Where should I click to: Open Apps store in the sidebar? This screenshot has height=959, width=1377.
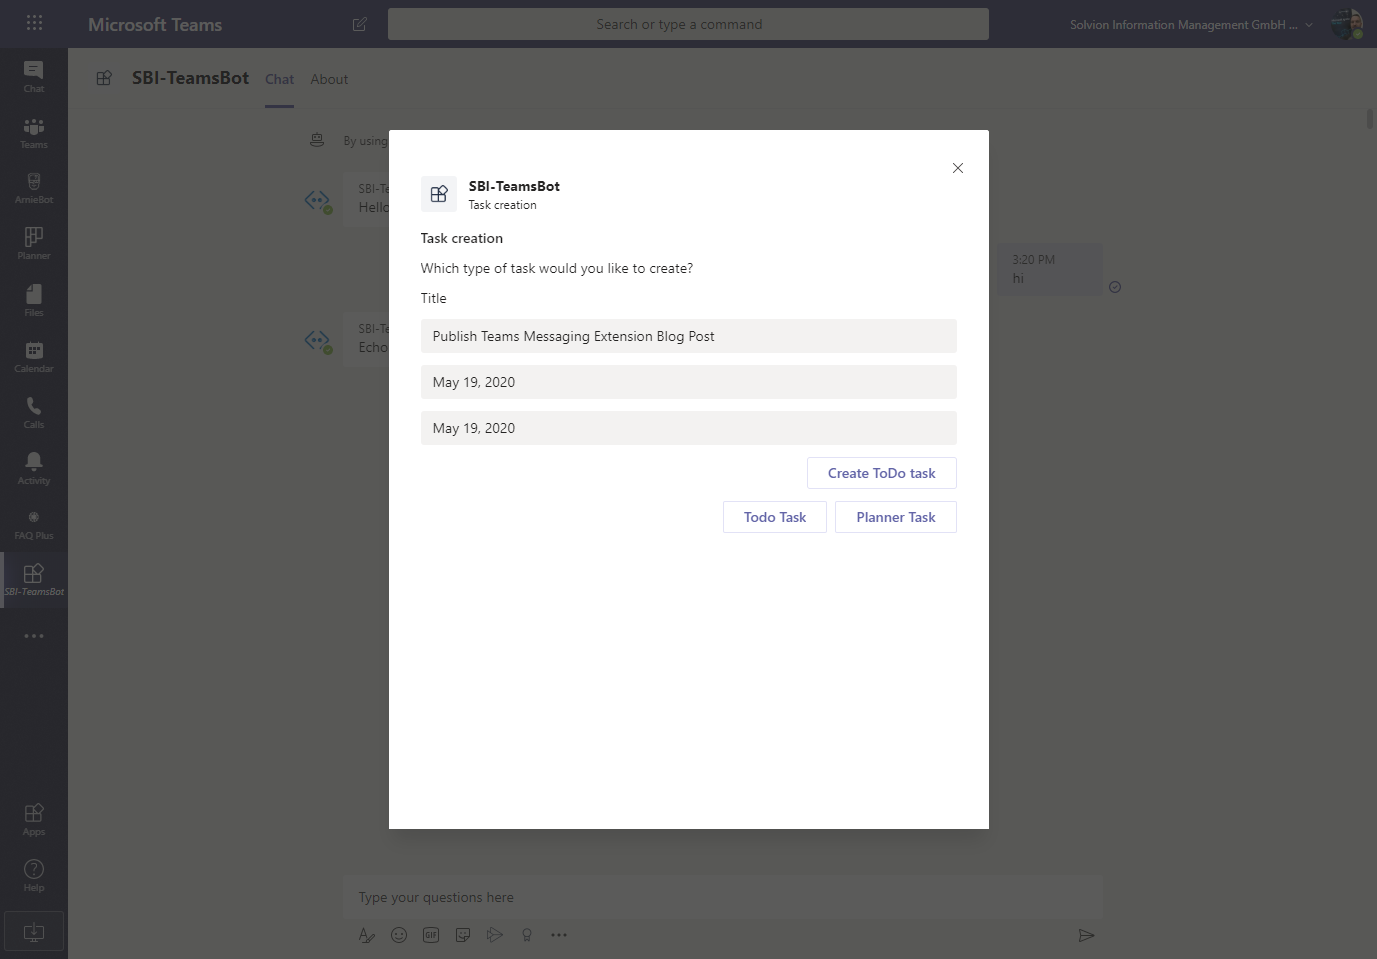click(34, 819)
